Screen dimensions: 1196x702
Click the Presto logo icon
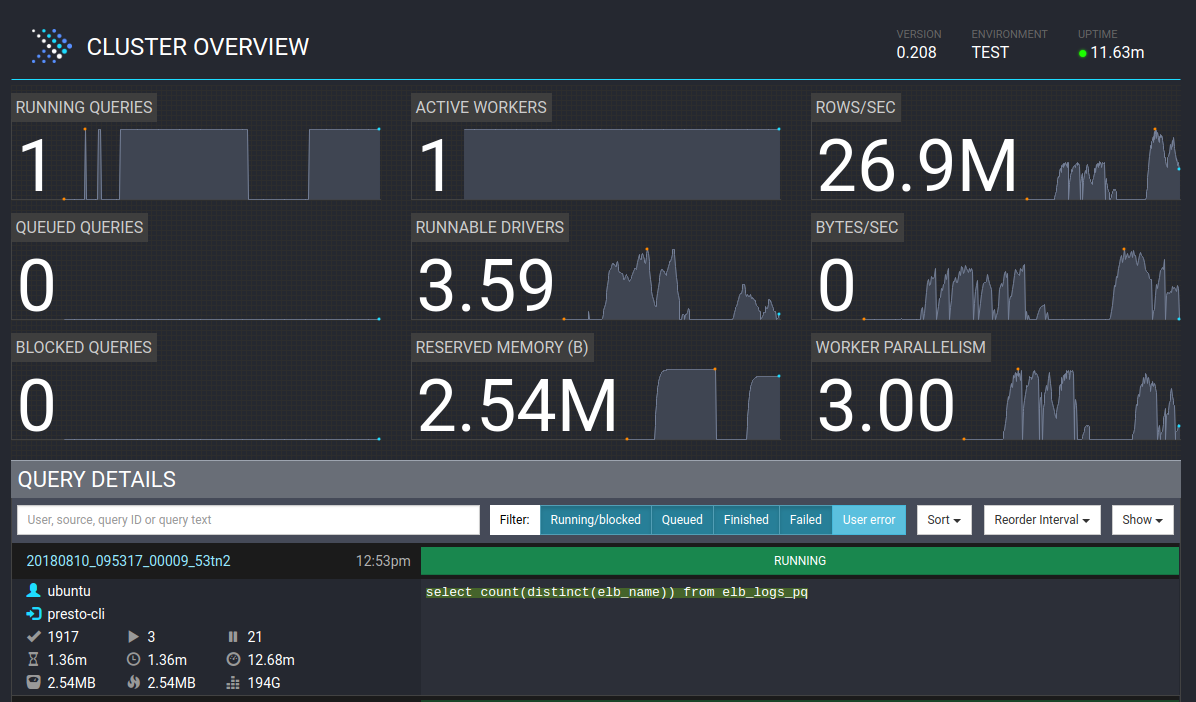click(x=52, y=46)
